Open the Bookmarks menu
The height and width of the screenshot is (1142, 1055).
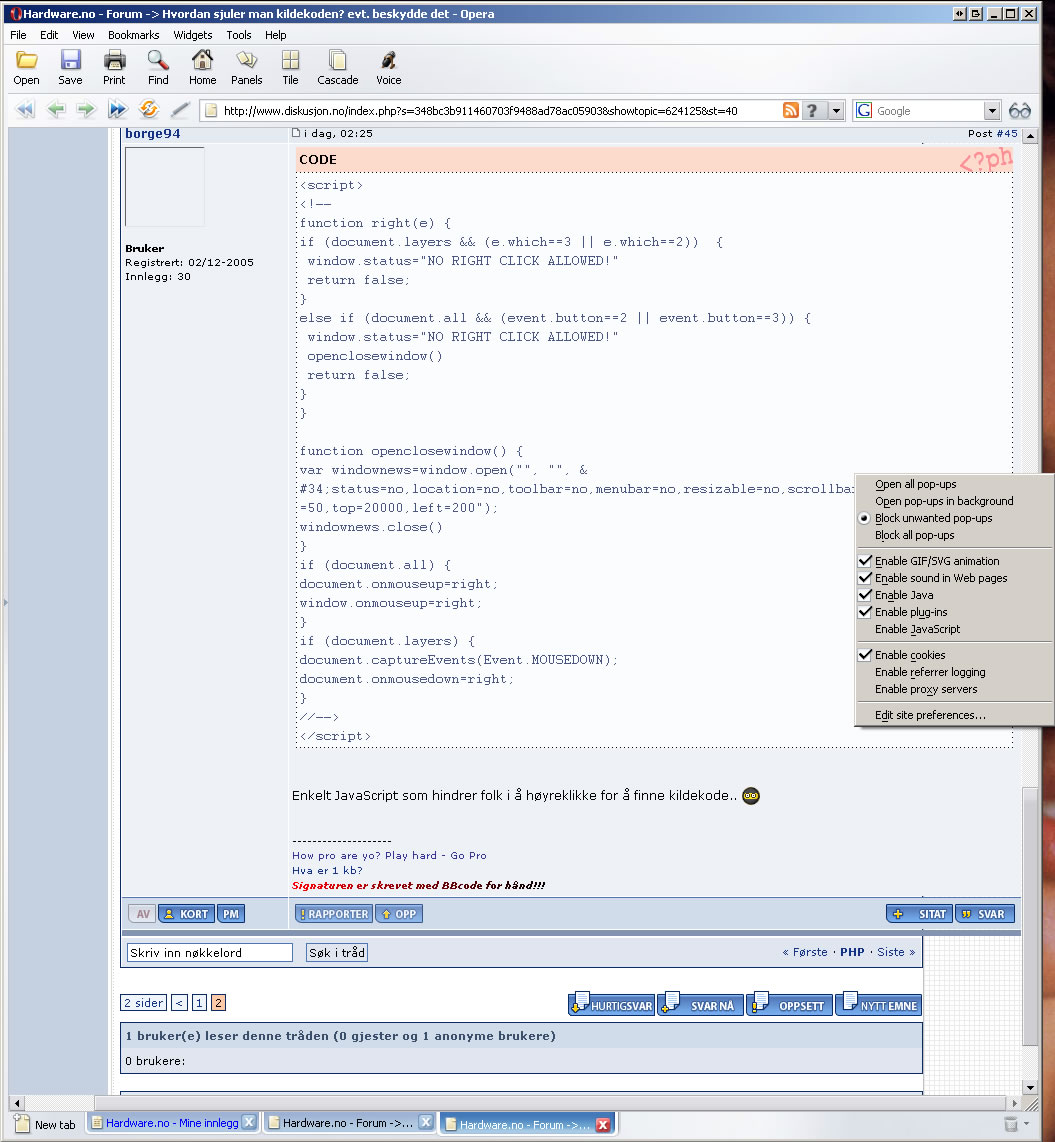pyautogui.click(x=133, y=35)
